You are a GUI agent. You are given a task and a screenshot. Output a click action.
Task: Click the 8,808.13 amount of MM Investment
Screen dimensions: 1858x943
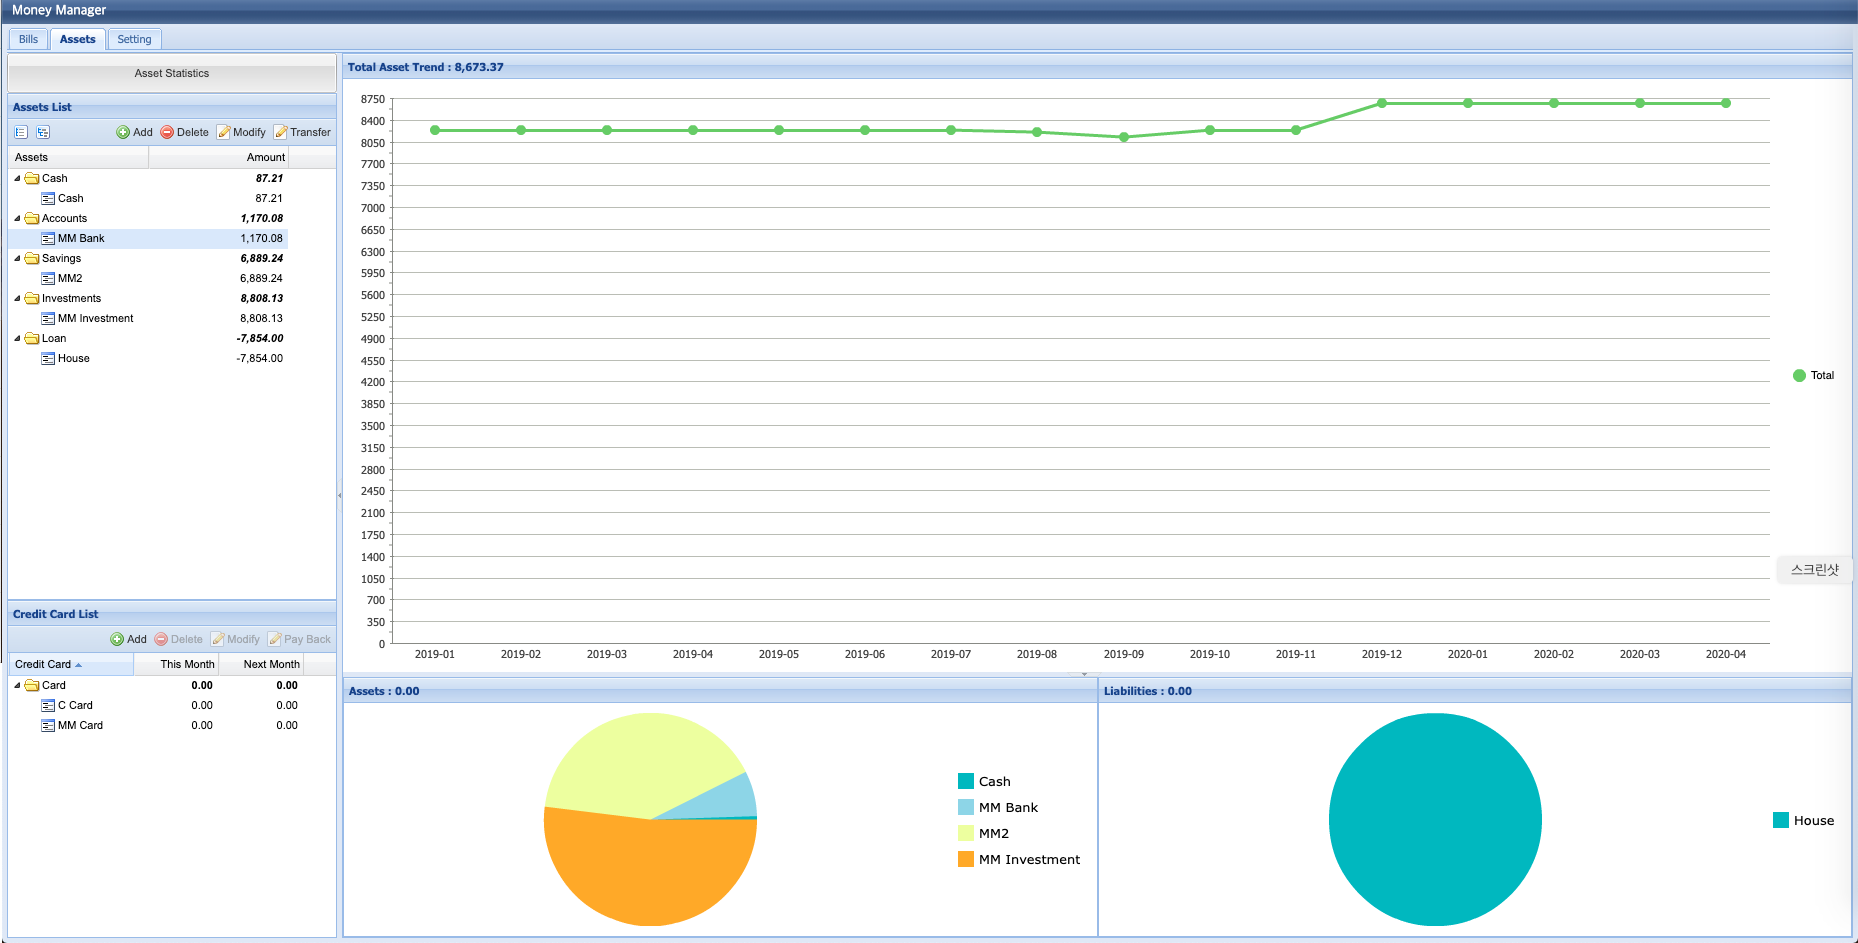point(261,318)
